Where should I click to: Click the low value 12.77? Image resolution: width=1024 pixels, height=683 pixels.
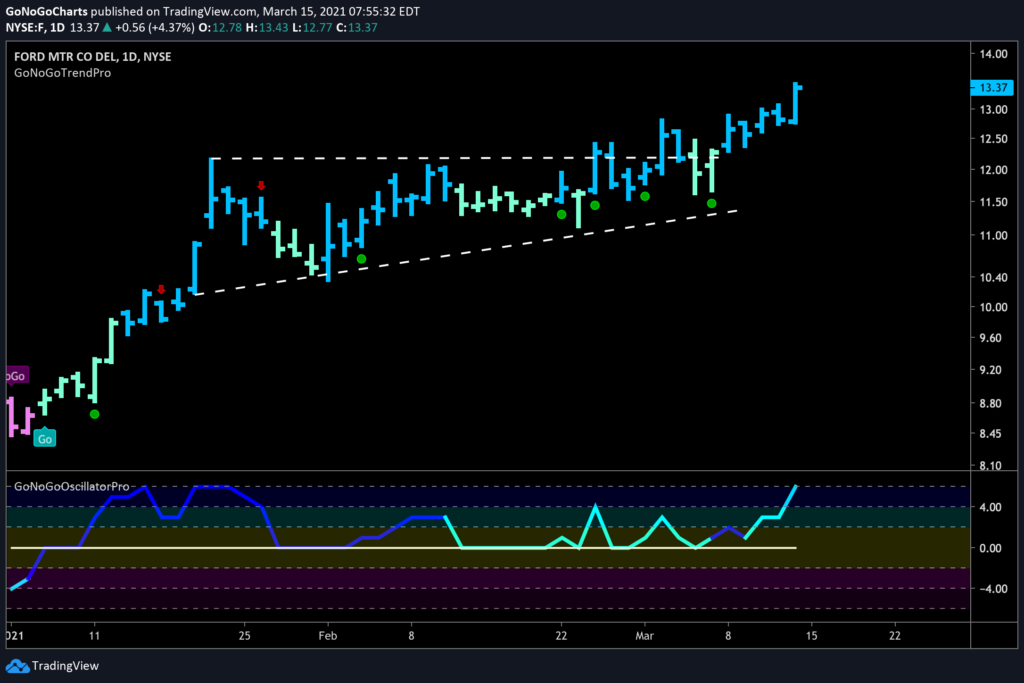point(317,27)
